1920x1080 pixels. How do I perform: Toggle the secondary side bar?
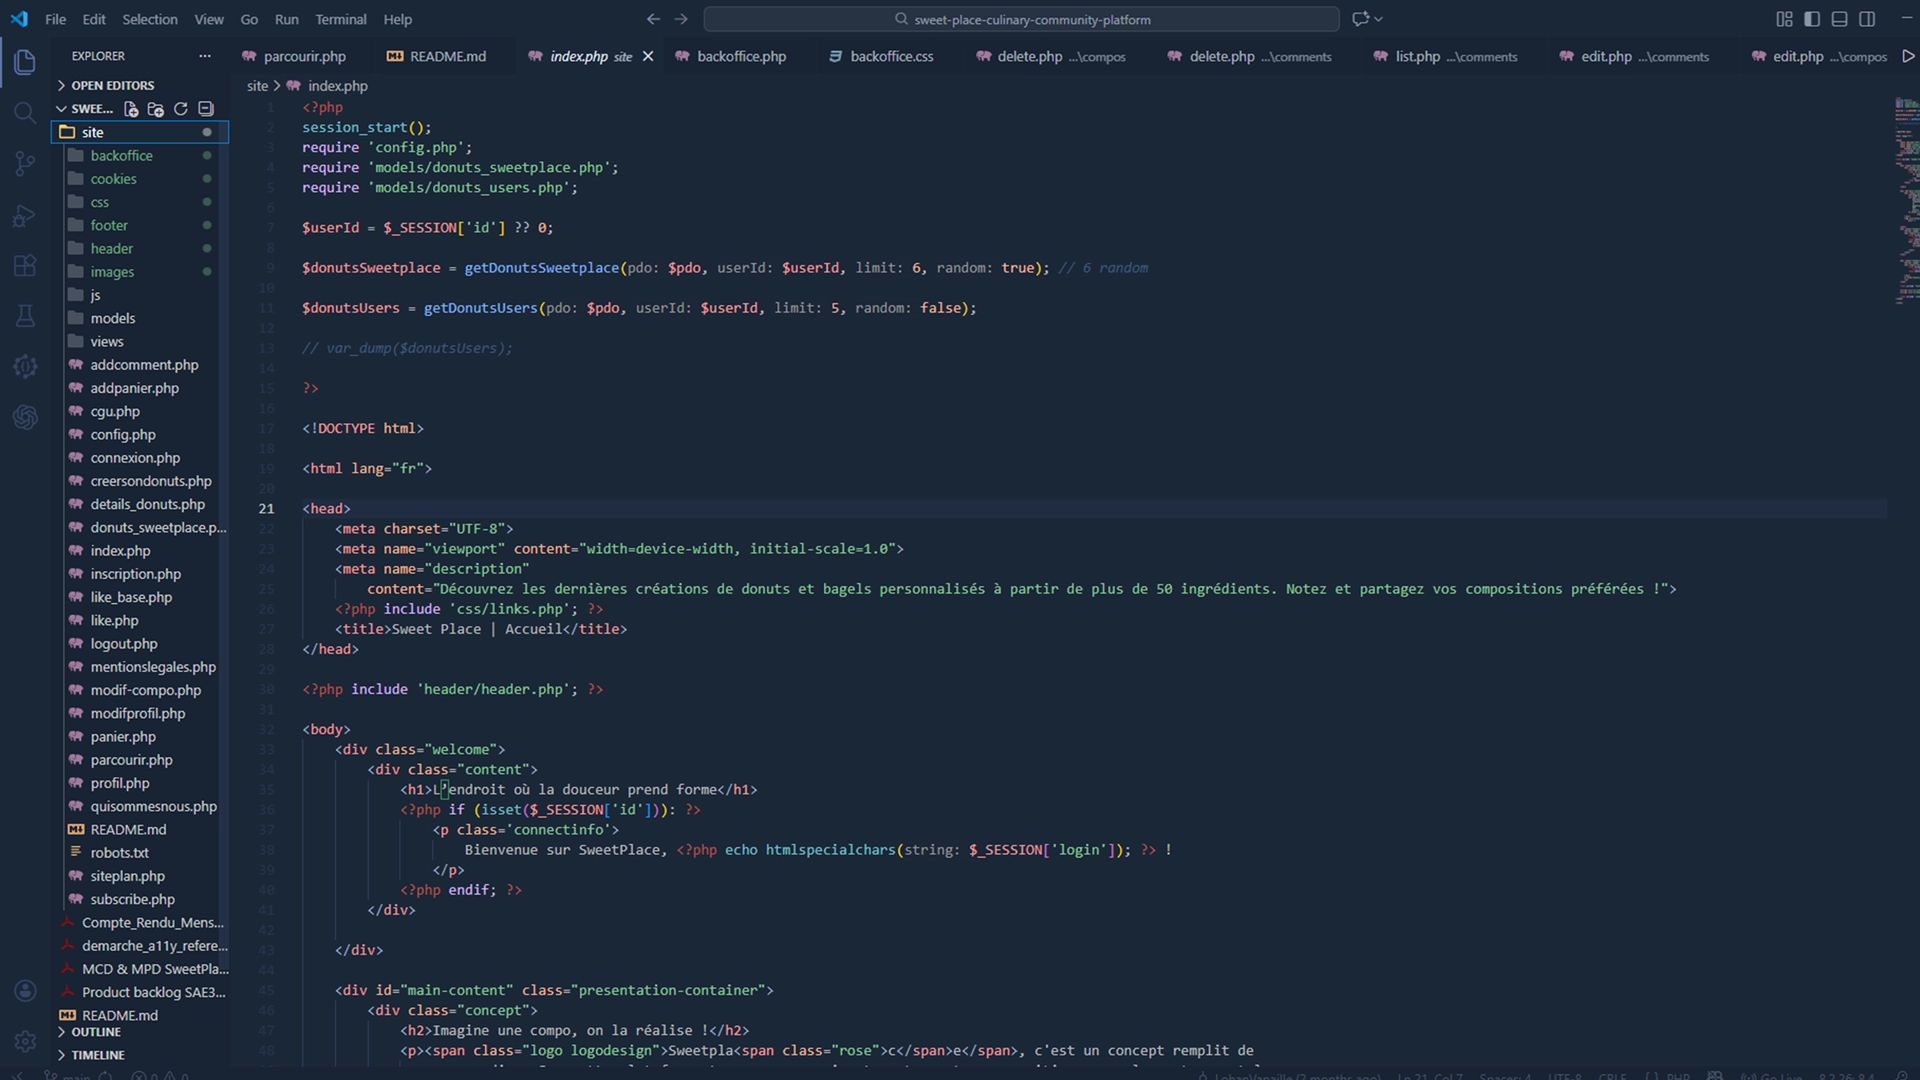[x=1867, y=19]
